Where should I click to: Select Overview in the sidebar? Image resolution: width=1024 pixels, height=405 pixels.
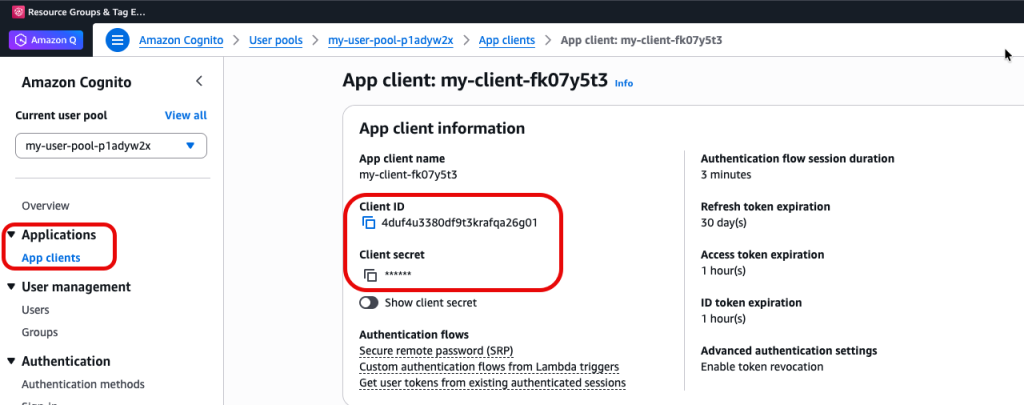[x=45, y=205]
